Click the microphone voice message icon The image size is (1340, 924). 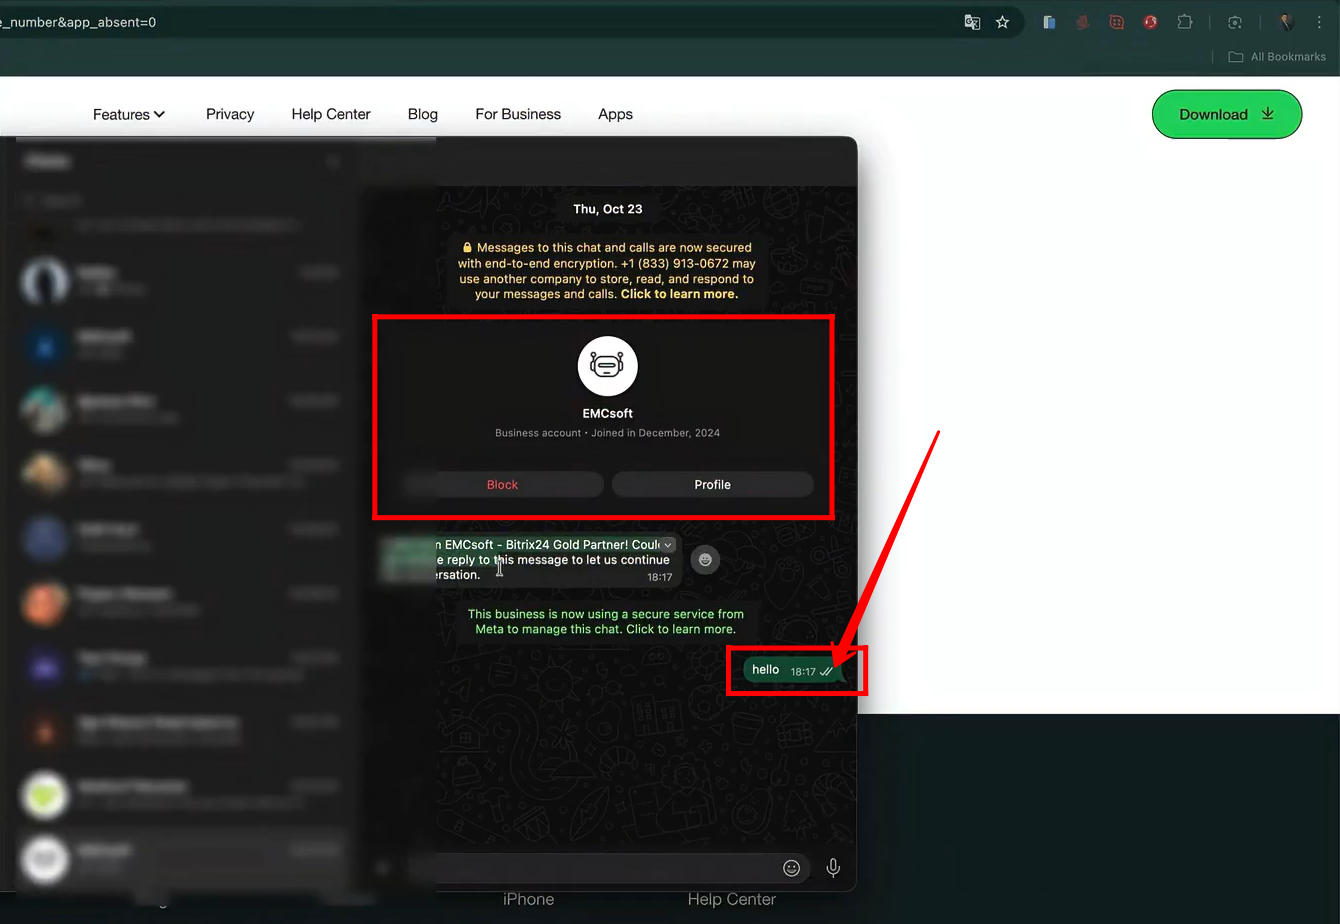833,868
